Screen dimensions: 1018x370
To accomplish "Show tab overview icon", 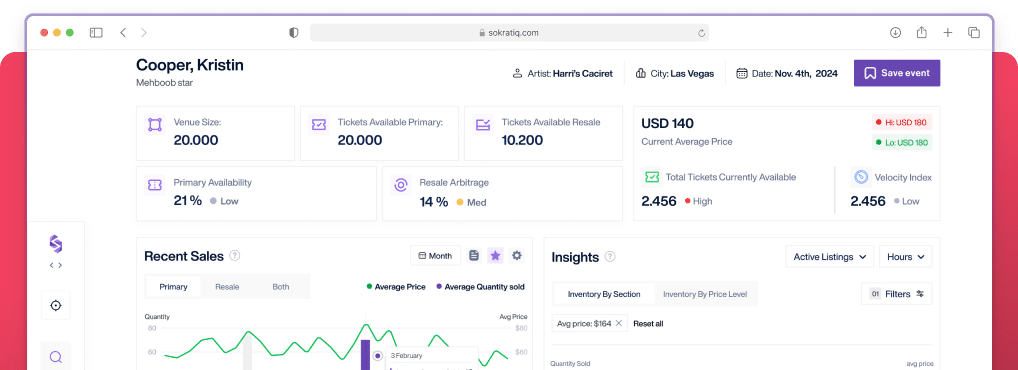I will pyautogui.click(x=974, y=32).
